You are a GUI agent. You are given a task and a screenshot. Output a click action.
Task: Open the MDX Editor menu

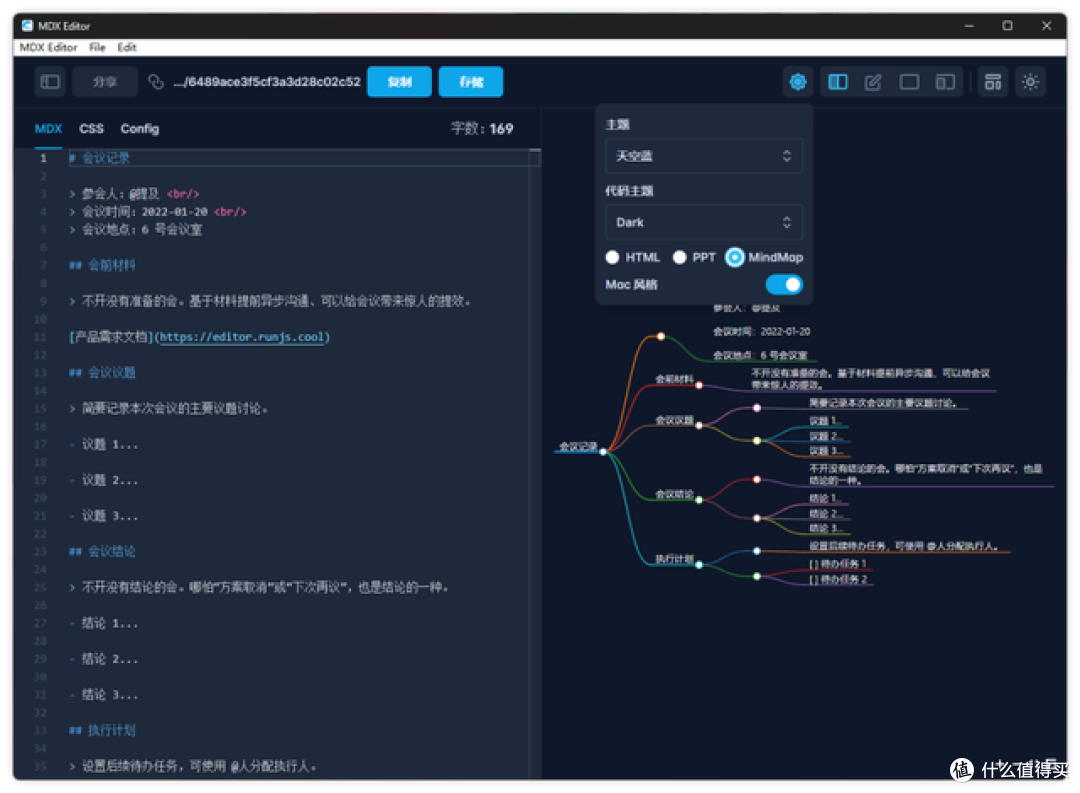[48, 47]
